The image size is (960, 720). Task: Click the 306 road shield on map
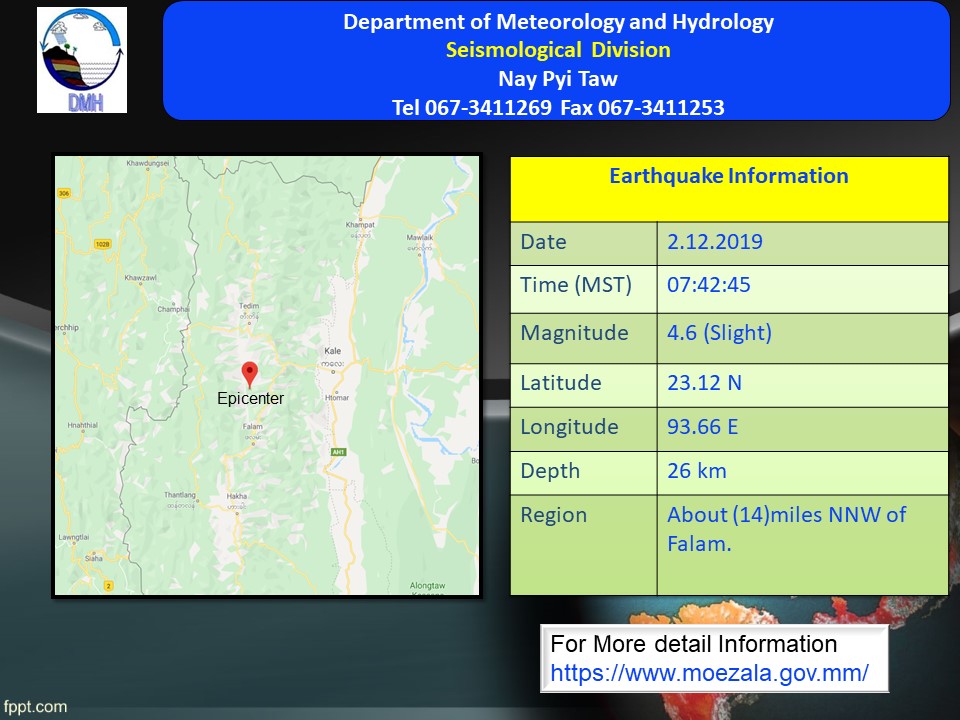coord(63,193)
